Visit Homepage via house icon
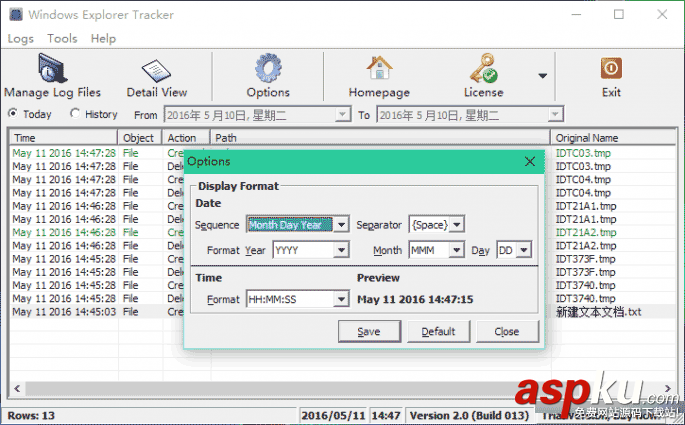 (x=379, y=68)
